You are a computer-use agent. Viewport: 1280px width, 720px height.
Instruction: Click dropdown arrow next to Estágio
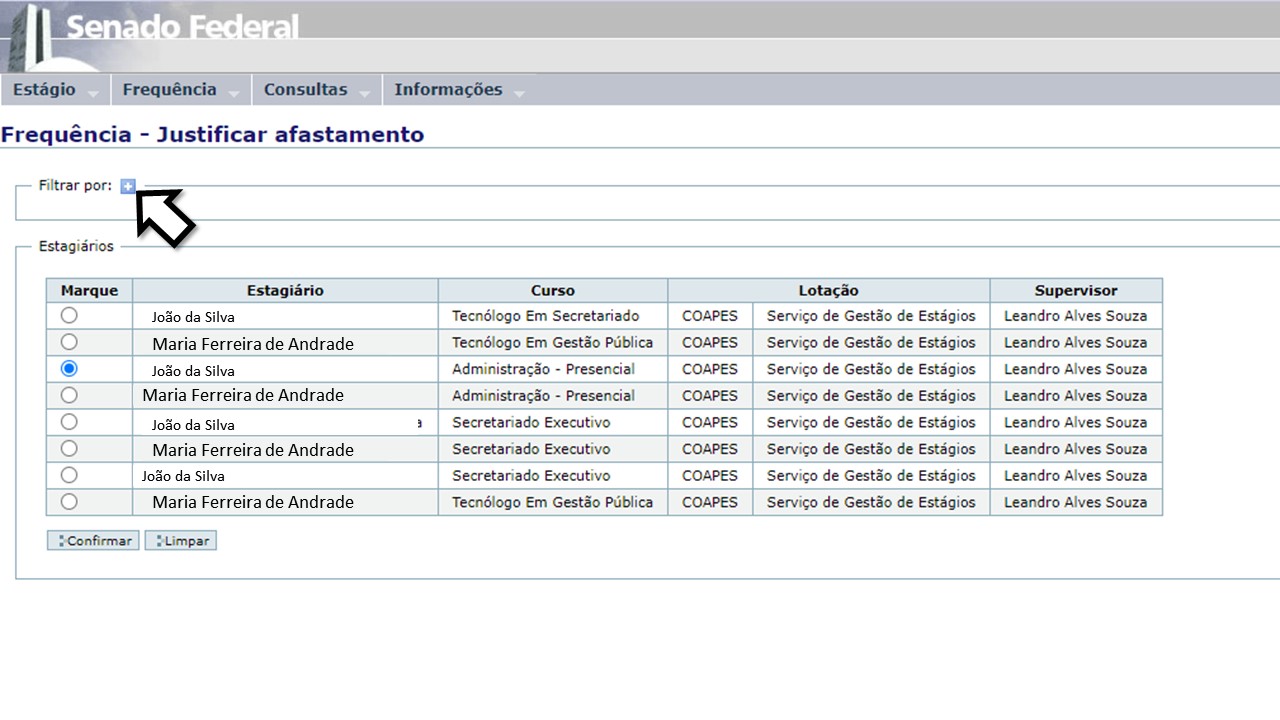93,93
